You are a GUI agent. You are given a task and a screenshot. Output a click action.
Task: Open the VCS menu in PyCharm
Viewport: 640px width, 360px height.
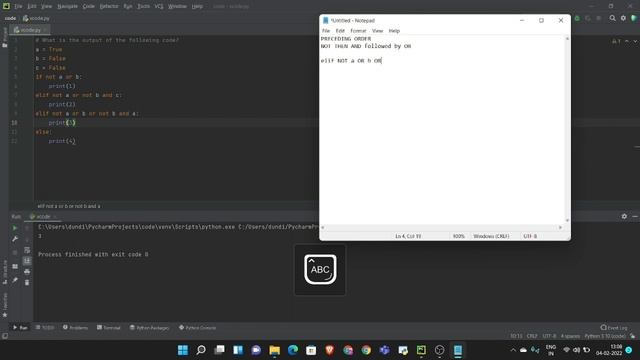tap(159, 6)
